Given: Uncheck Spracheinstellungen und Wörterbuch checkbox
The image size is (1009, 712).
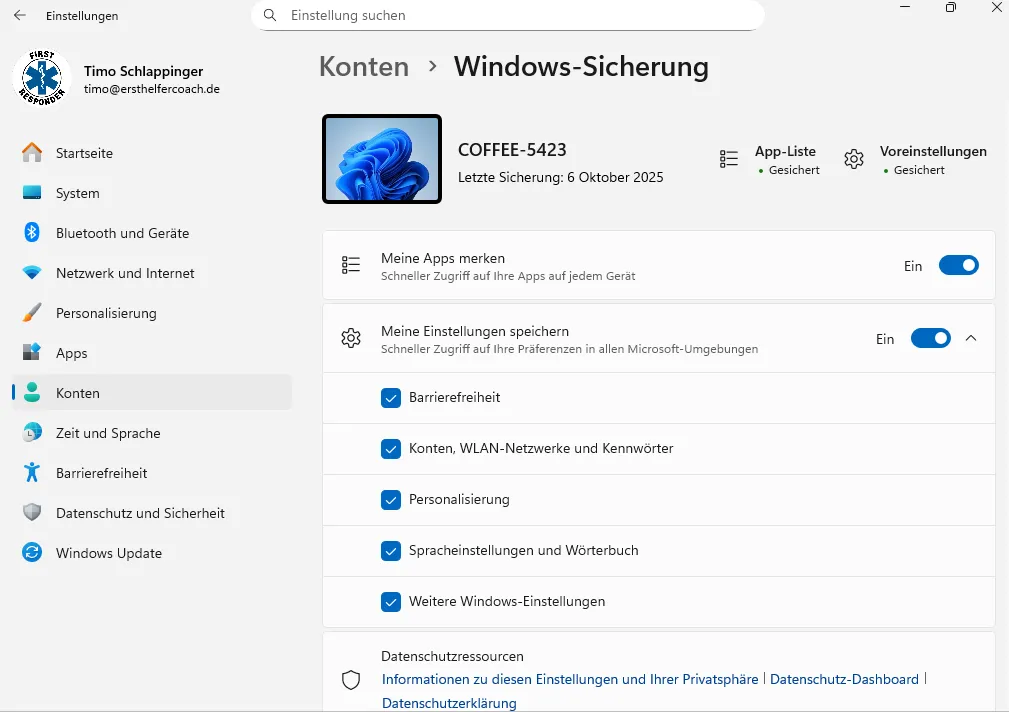Looking at the screenshot, I should click(x=391, y=551).
